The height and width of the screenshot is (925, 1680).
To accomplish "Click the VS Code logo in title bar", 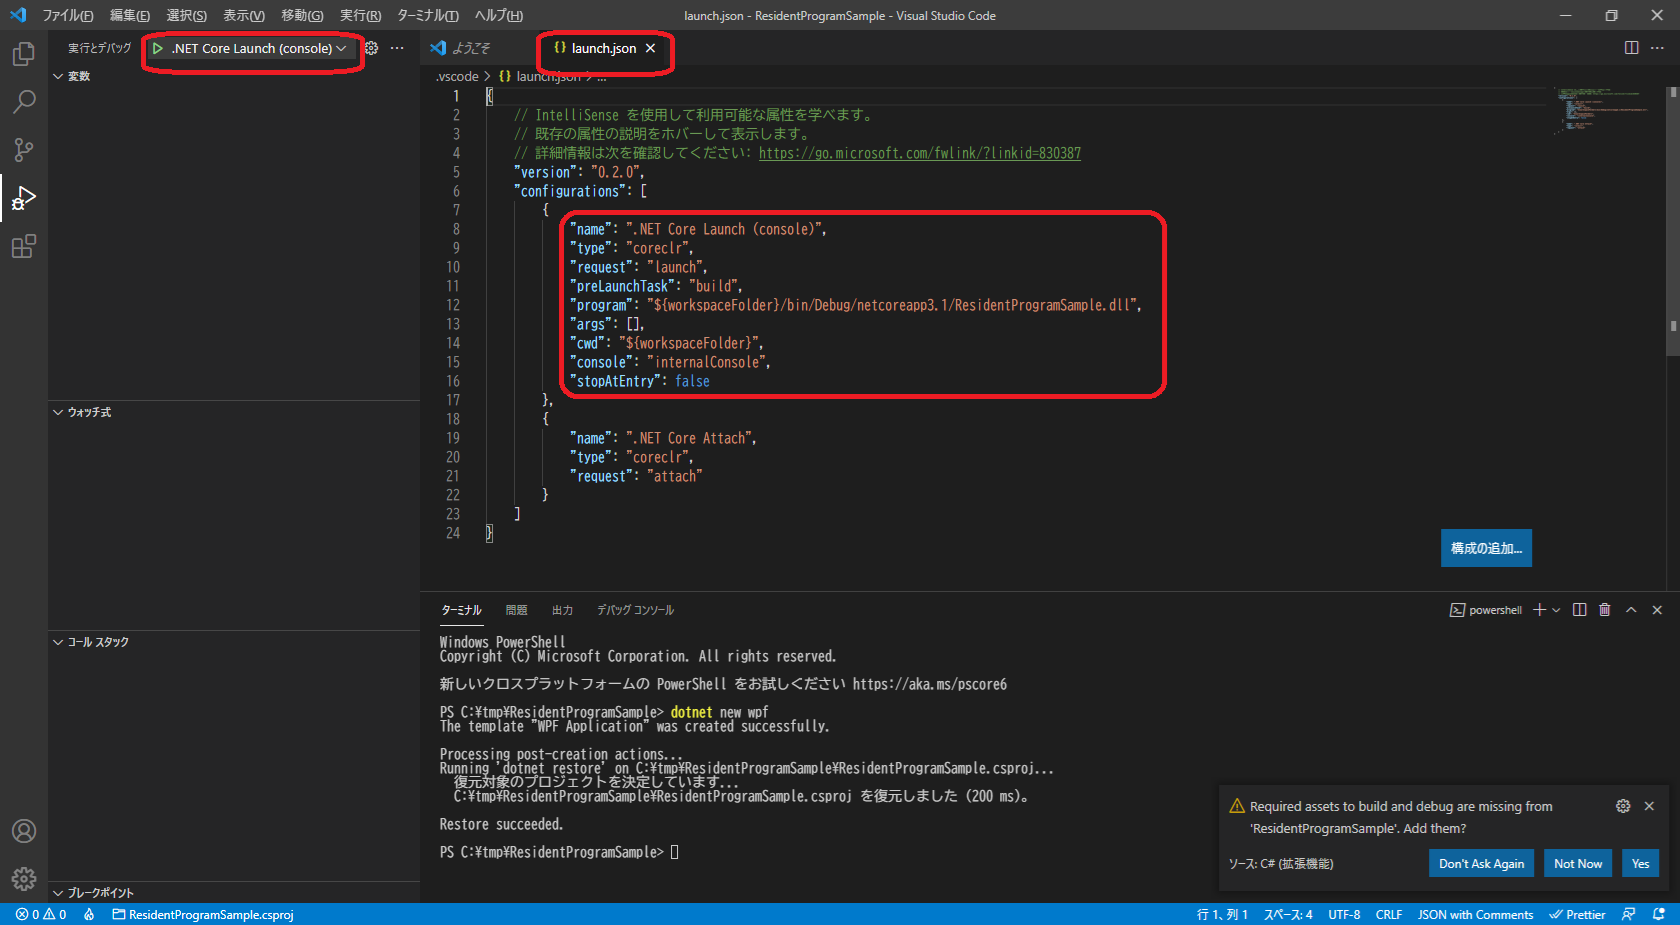I will [x=17, y=15].
